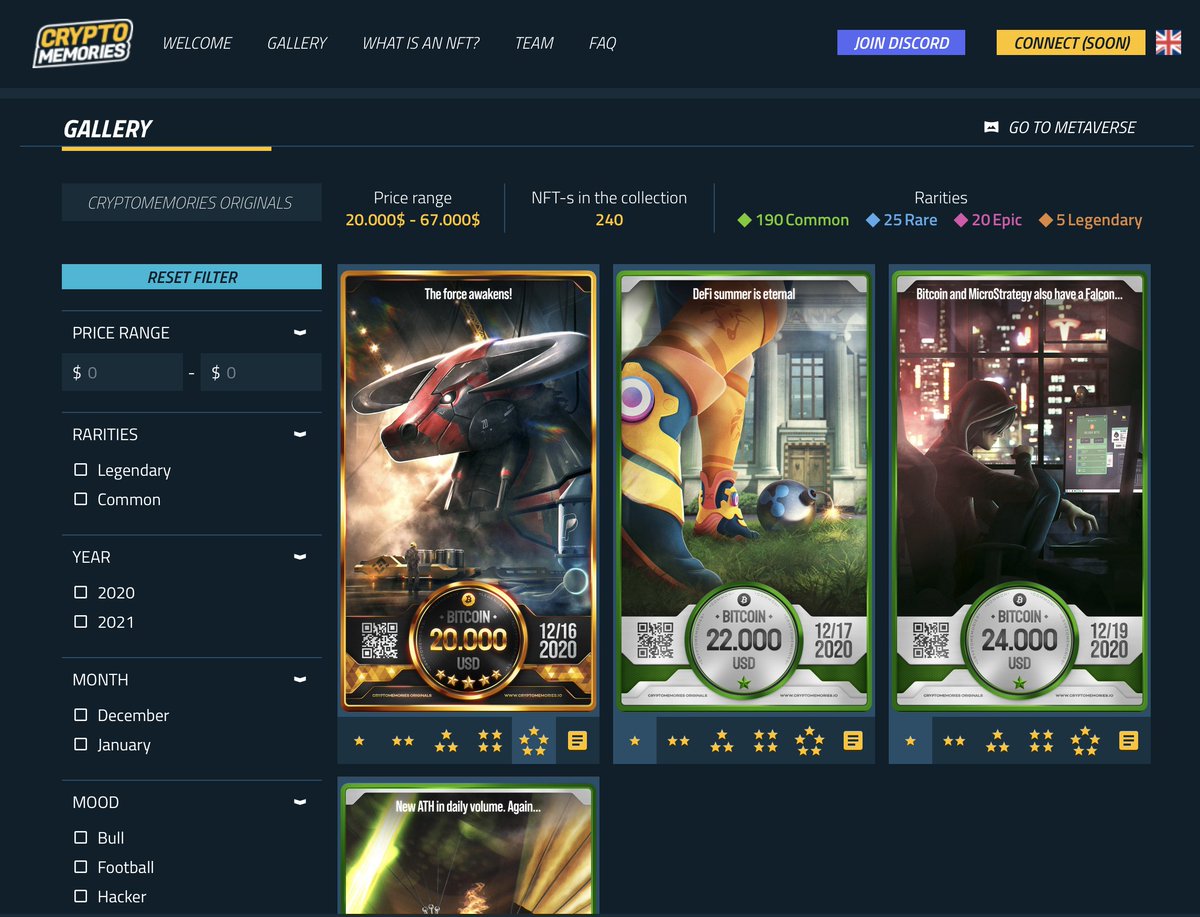Image resolution: width=1200 pixels, height=917 pixels.
Task: Open the MicroStrategy Falcon NFT card
Action: [x=1019, y=490]
